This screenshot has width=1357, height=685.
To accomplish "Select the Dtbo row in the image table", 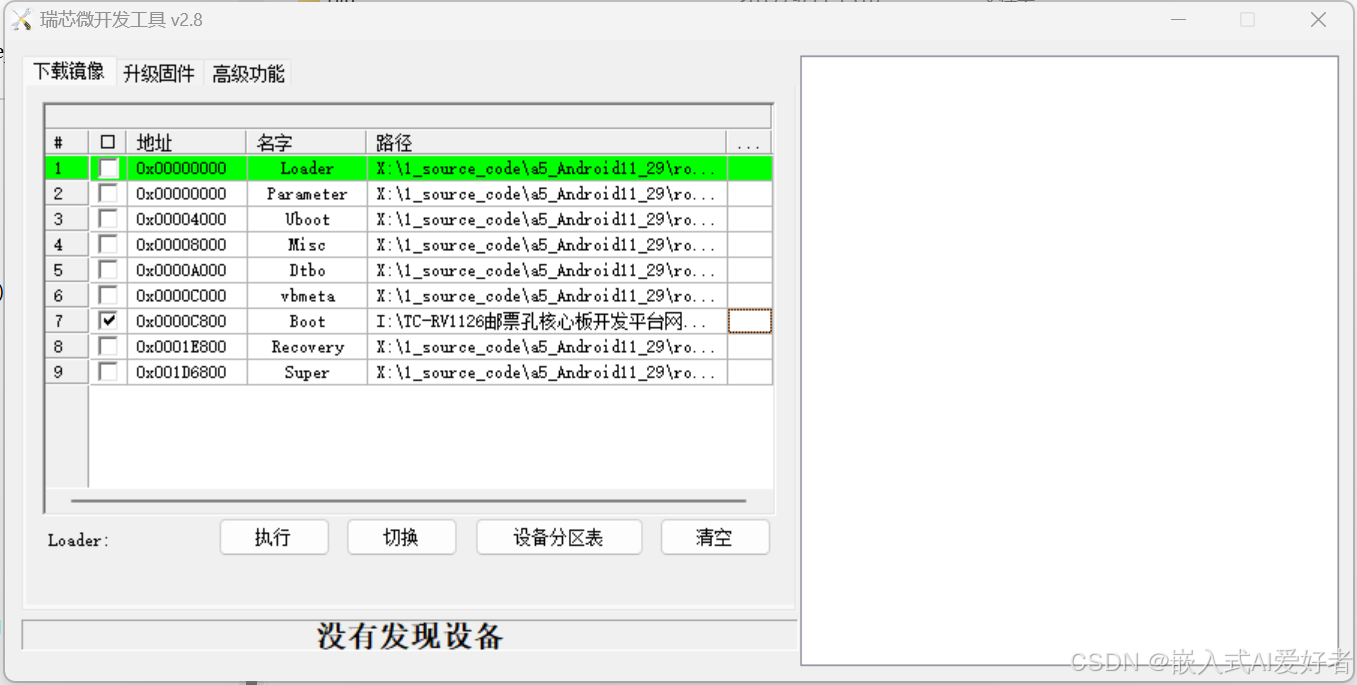I will pos(306,269).
